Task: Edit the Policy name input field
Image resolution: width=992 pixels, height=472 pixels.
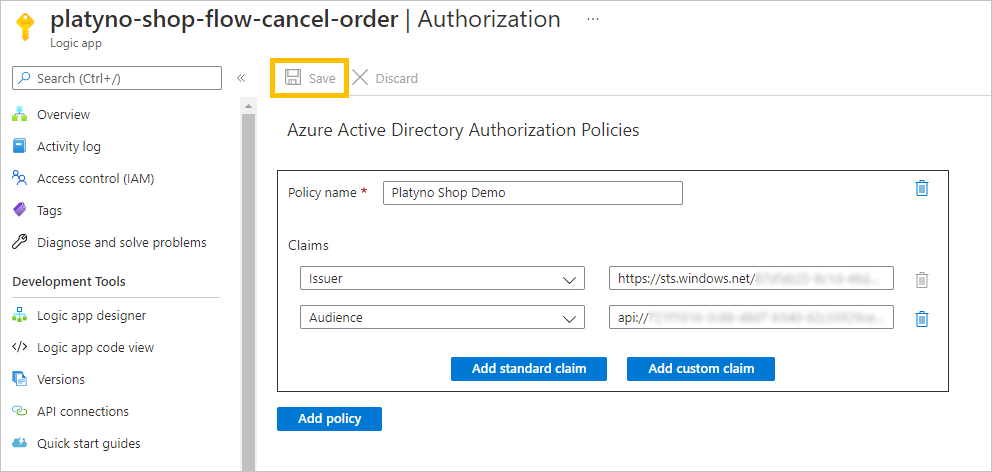Action: (x=533, y=193)
